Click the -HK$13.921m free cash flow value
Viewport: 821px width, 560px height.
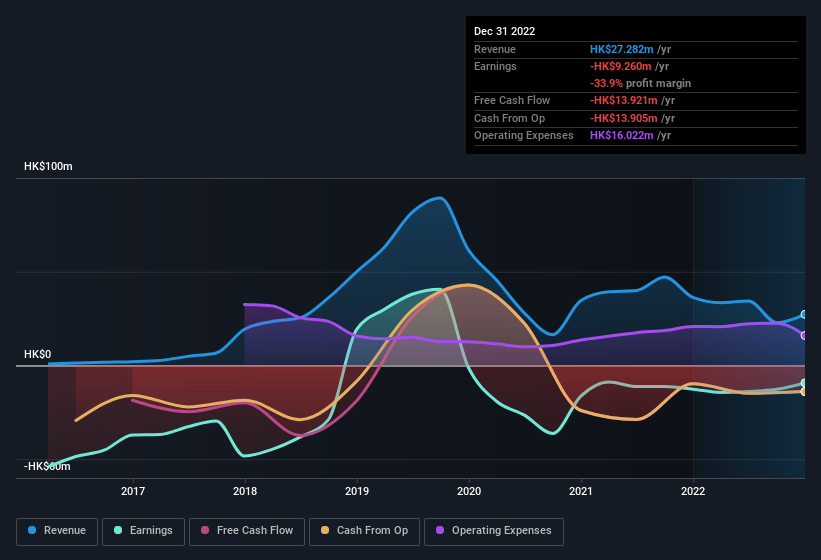624,100
